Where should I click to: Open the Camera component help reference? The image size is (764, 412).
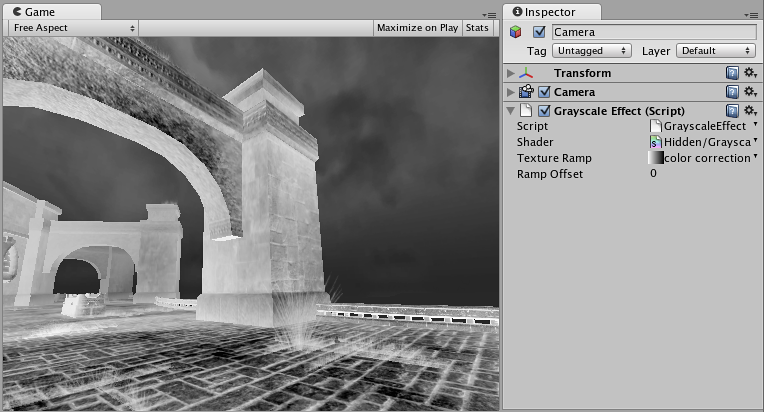click(732, 92)
